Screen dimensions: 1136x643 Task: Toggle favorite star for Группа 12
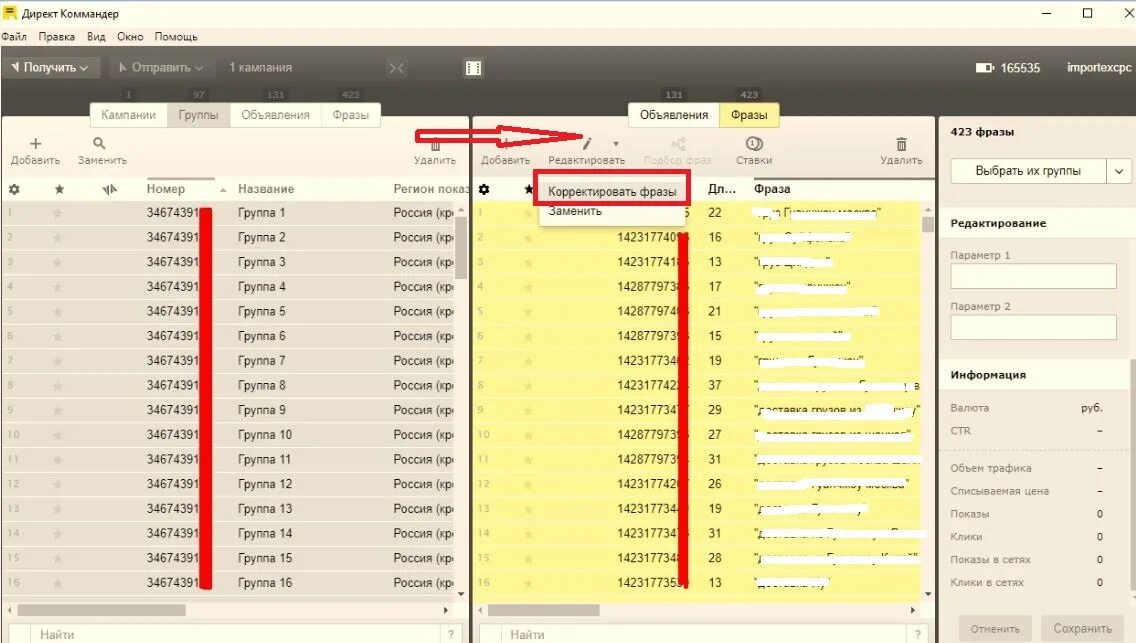[57, 484]
